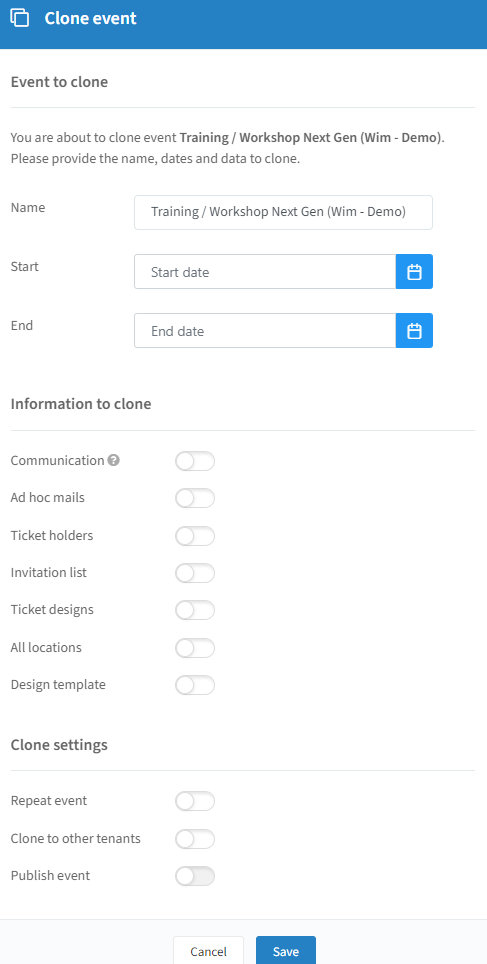Enable the Invitation list switch

tap(195, 573)
